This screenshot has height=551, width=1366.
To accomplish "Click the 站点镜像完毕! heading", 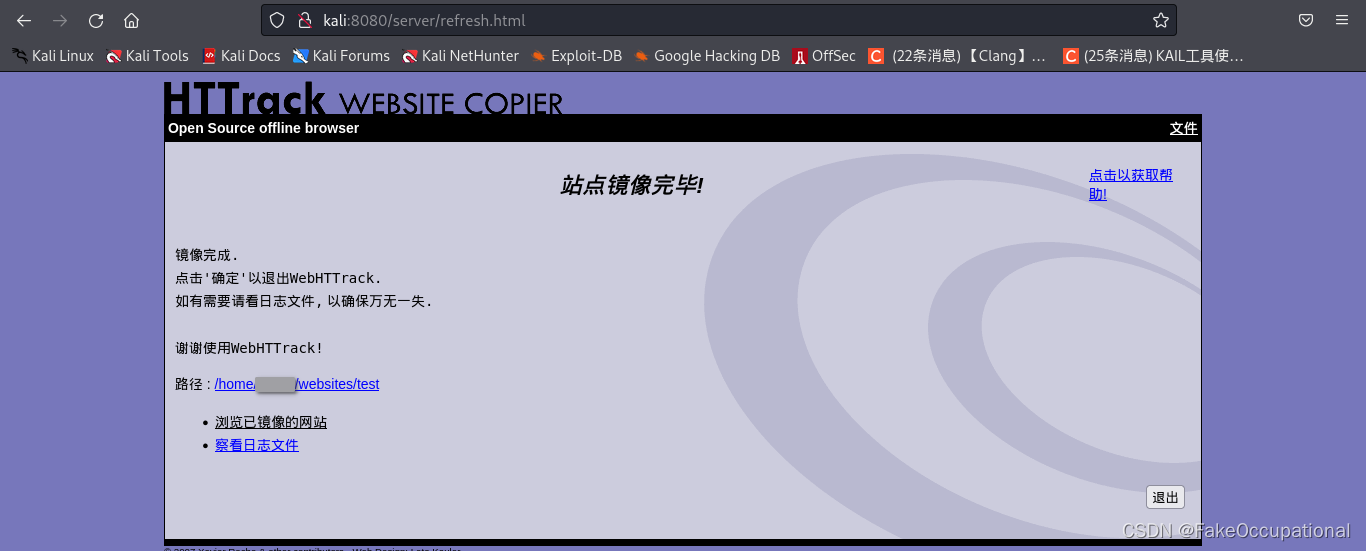I will click(x=631, y=185).
